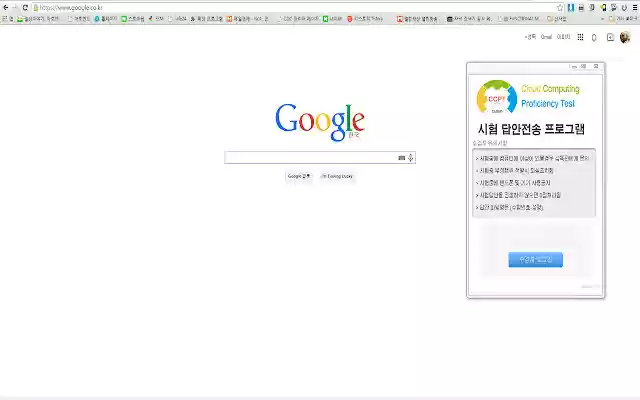Bookmark this page with the star icon
Screen dimensions: 640x400
[x=560, y=7]
